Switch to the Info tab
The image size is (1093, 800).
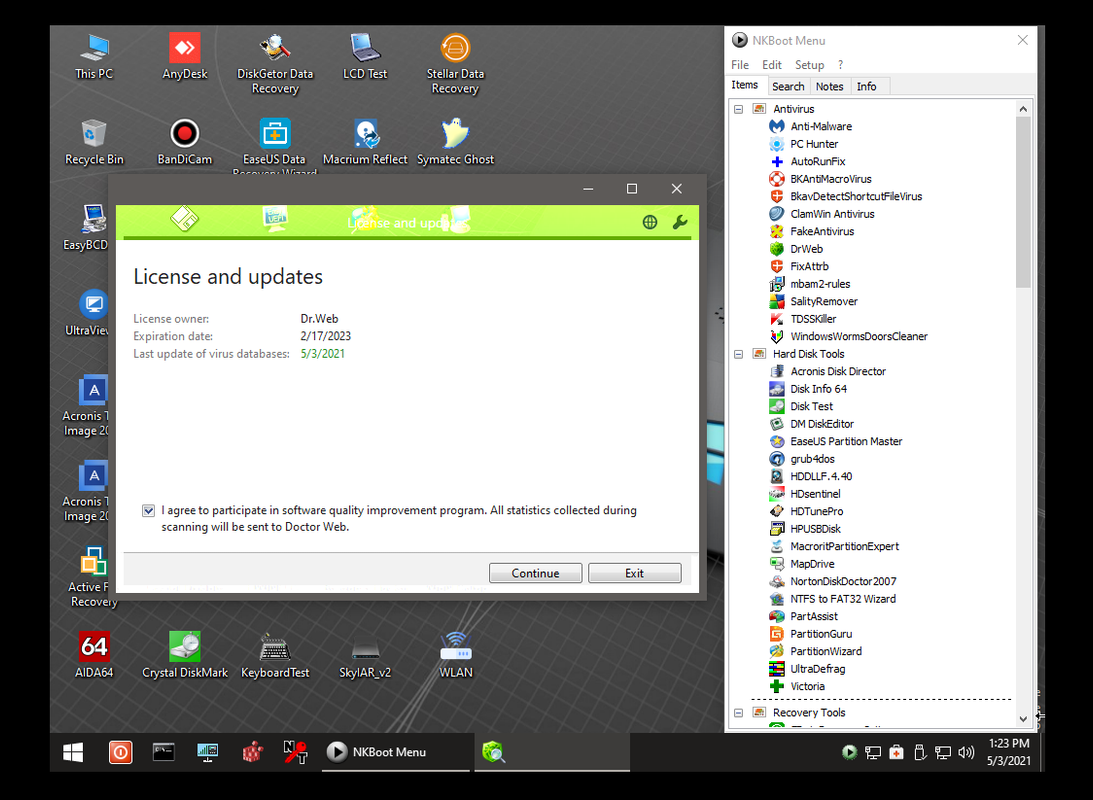[866, 86]
